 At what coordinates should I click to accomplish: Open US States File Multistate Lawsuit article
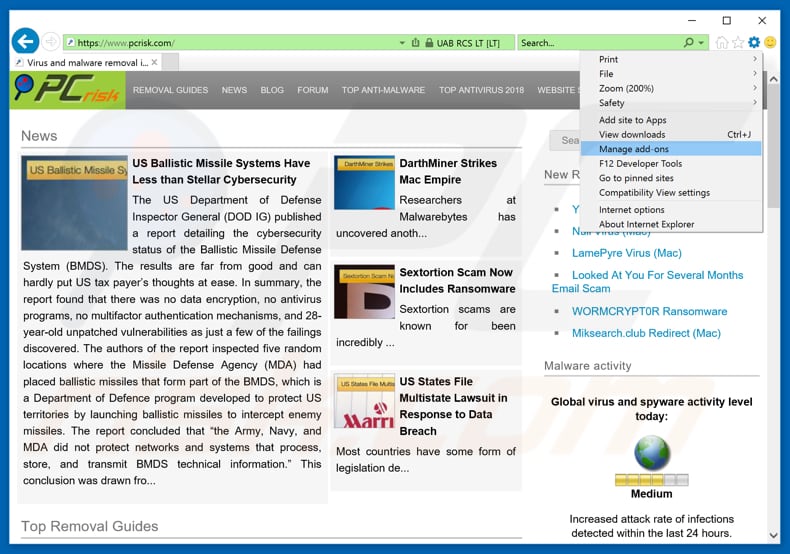pos(453,406)
